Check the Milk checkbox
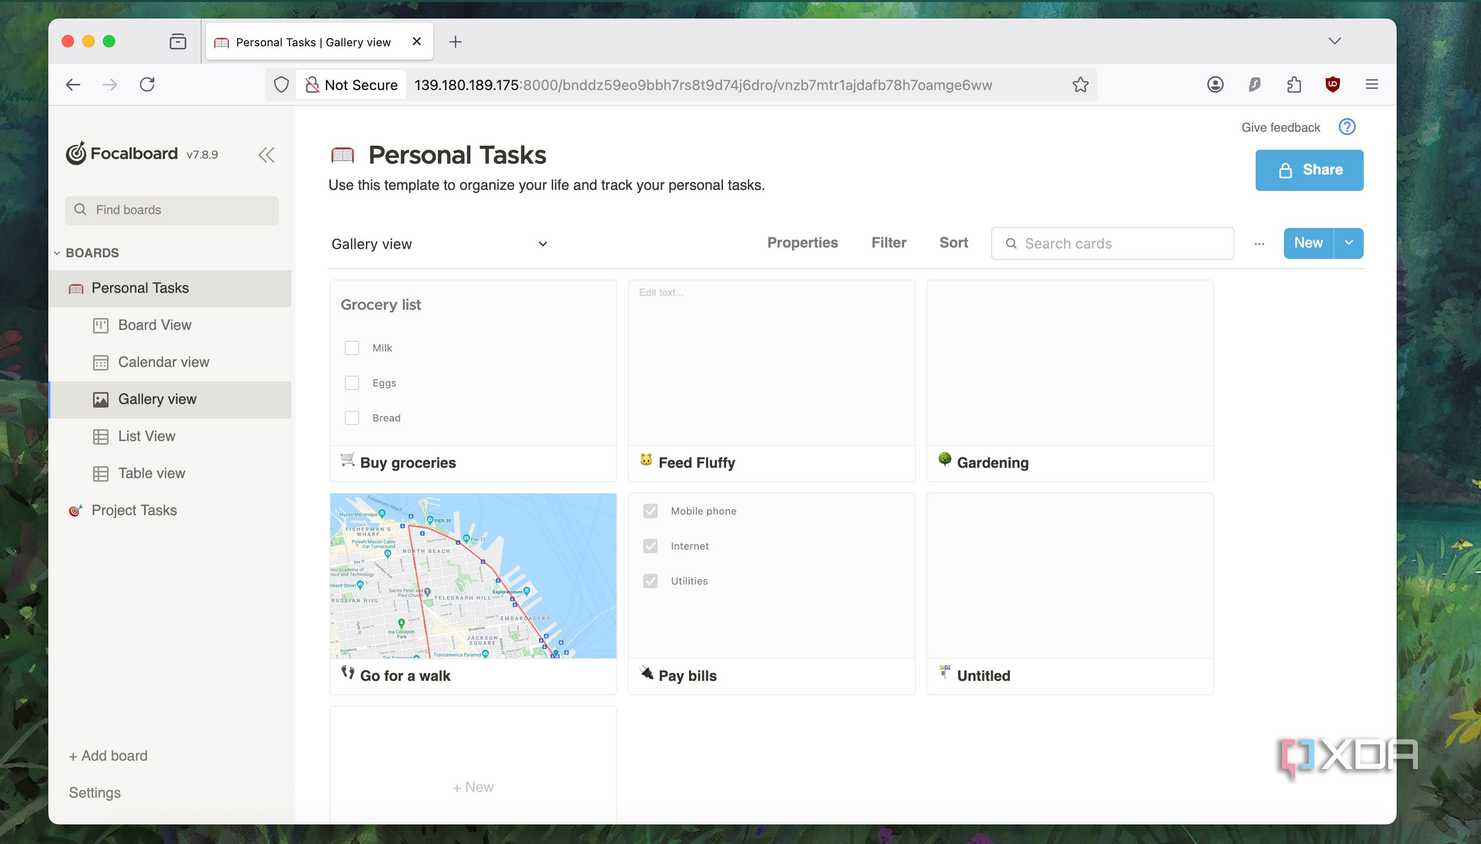This screenshot has width=1481, height=844. coord(352,348)
